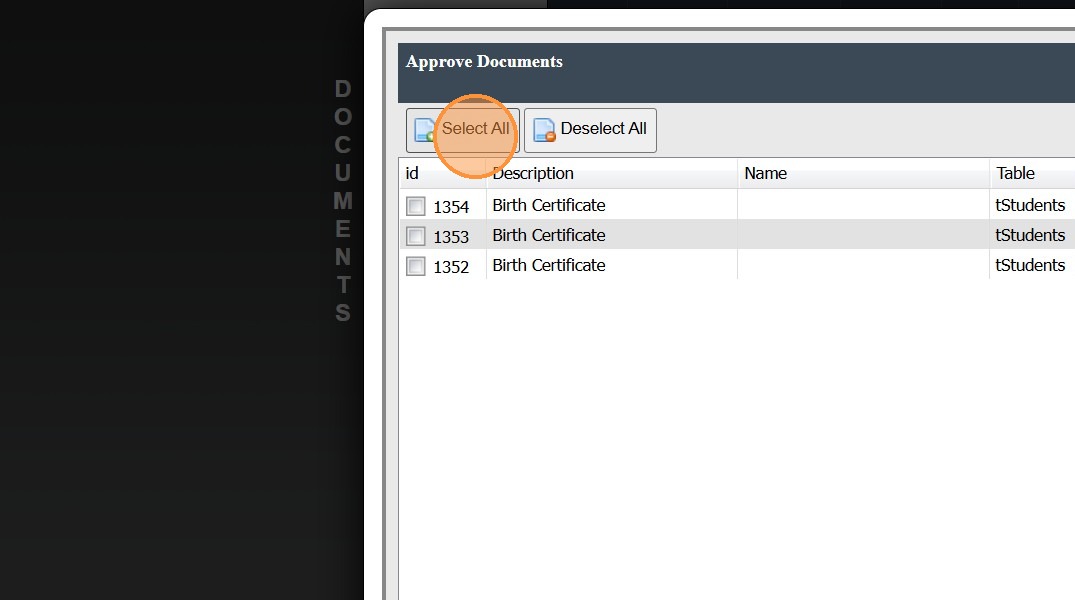Click the Select All button
The image size is (1075, 600).
pos(462,130)
